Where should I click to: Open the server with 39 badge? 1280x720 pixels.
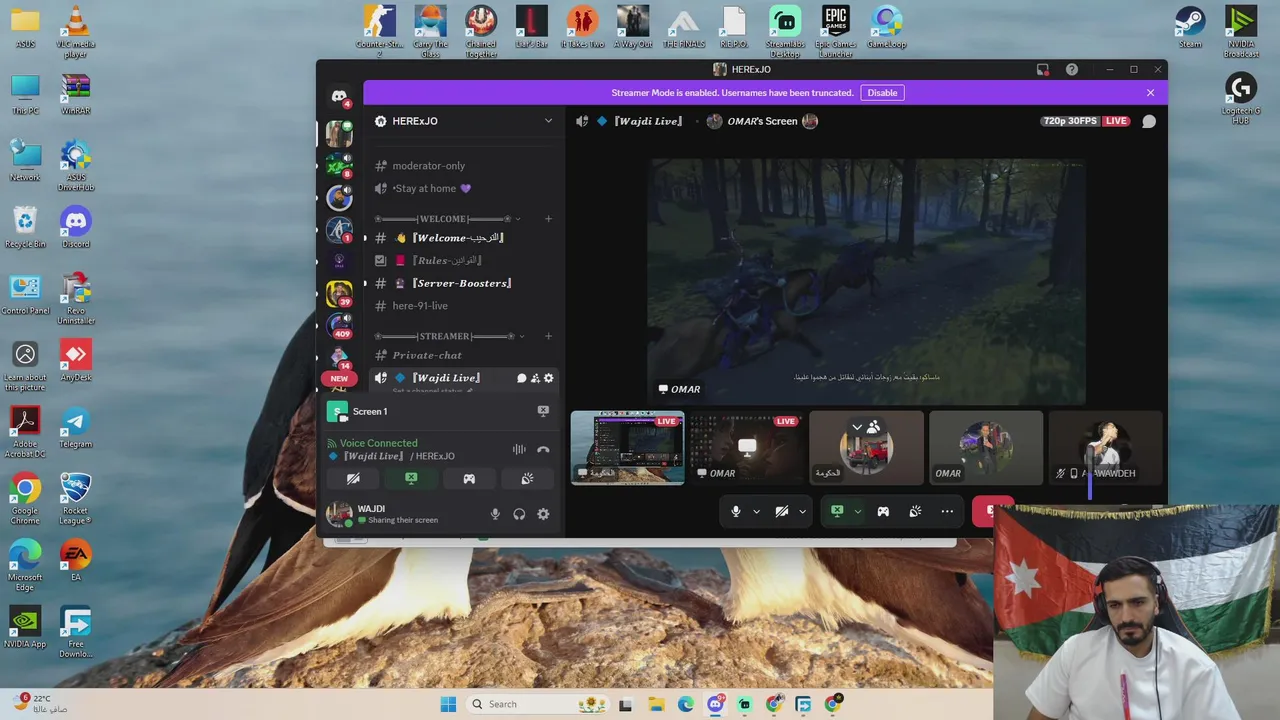(339, 293)
